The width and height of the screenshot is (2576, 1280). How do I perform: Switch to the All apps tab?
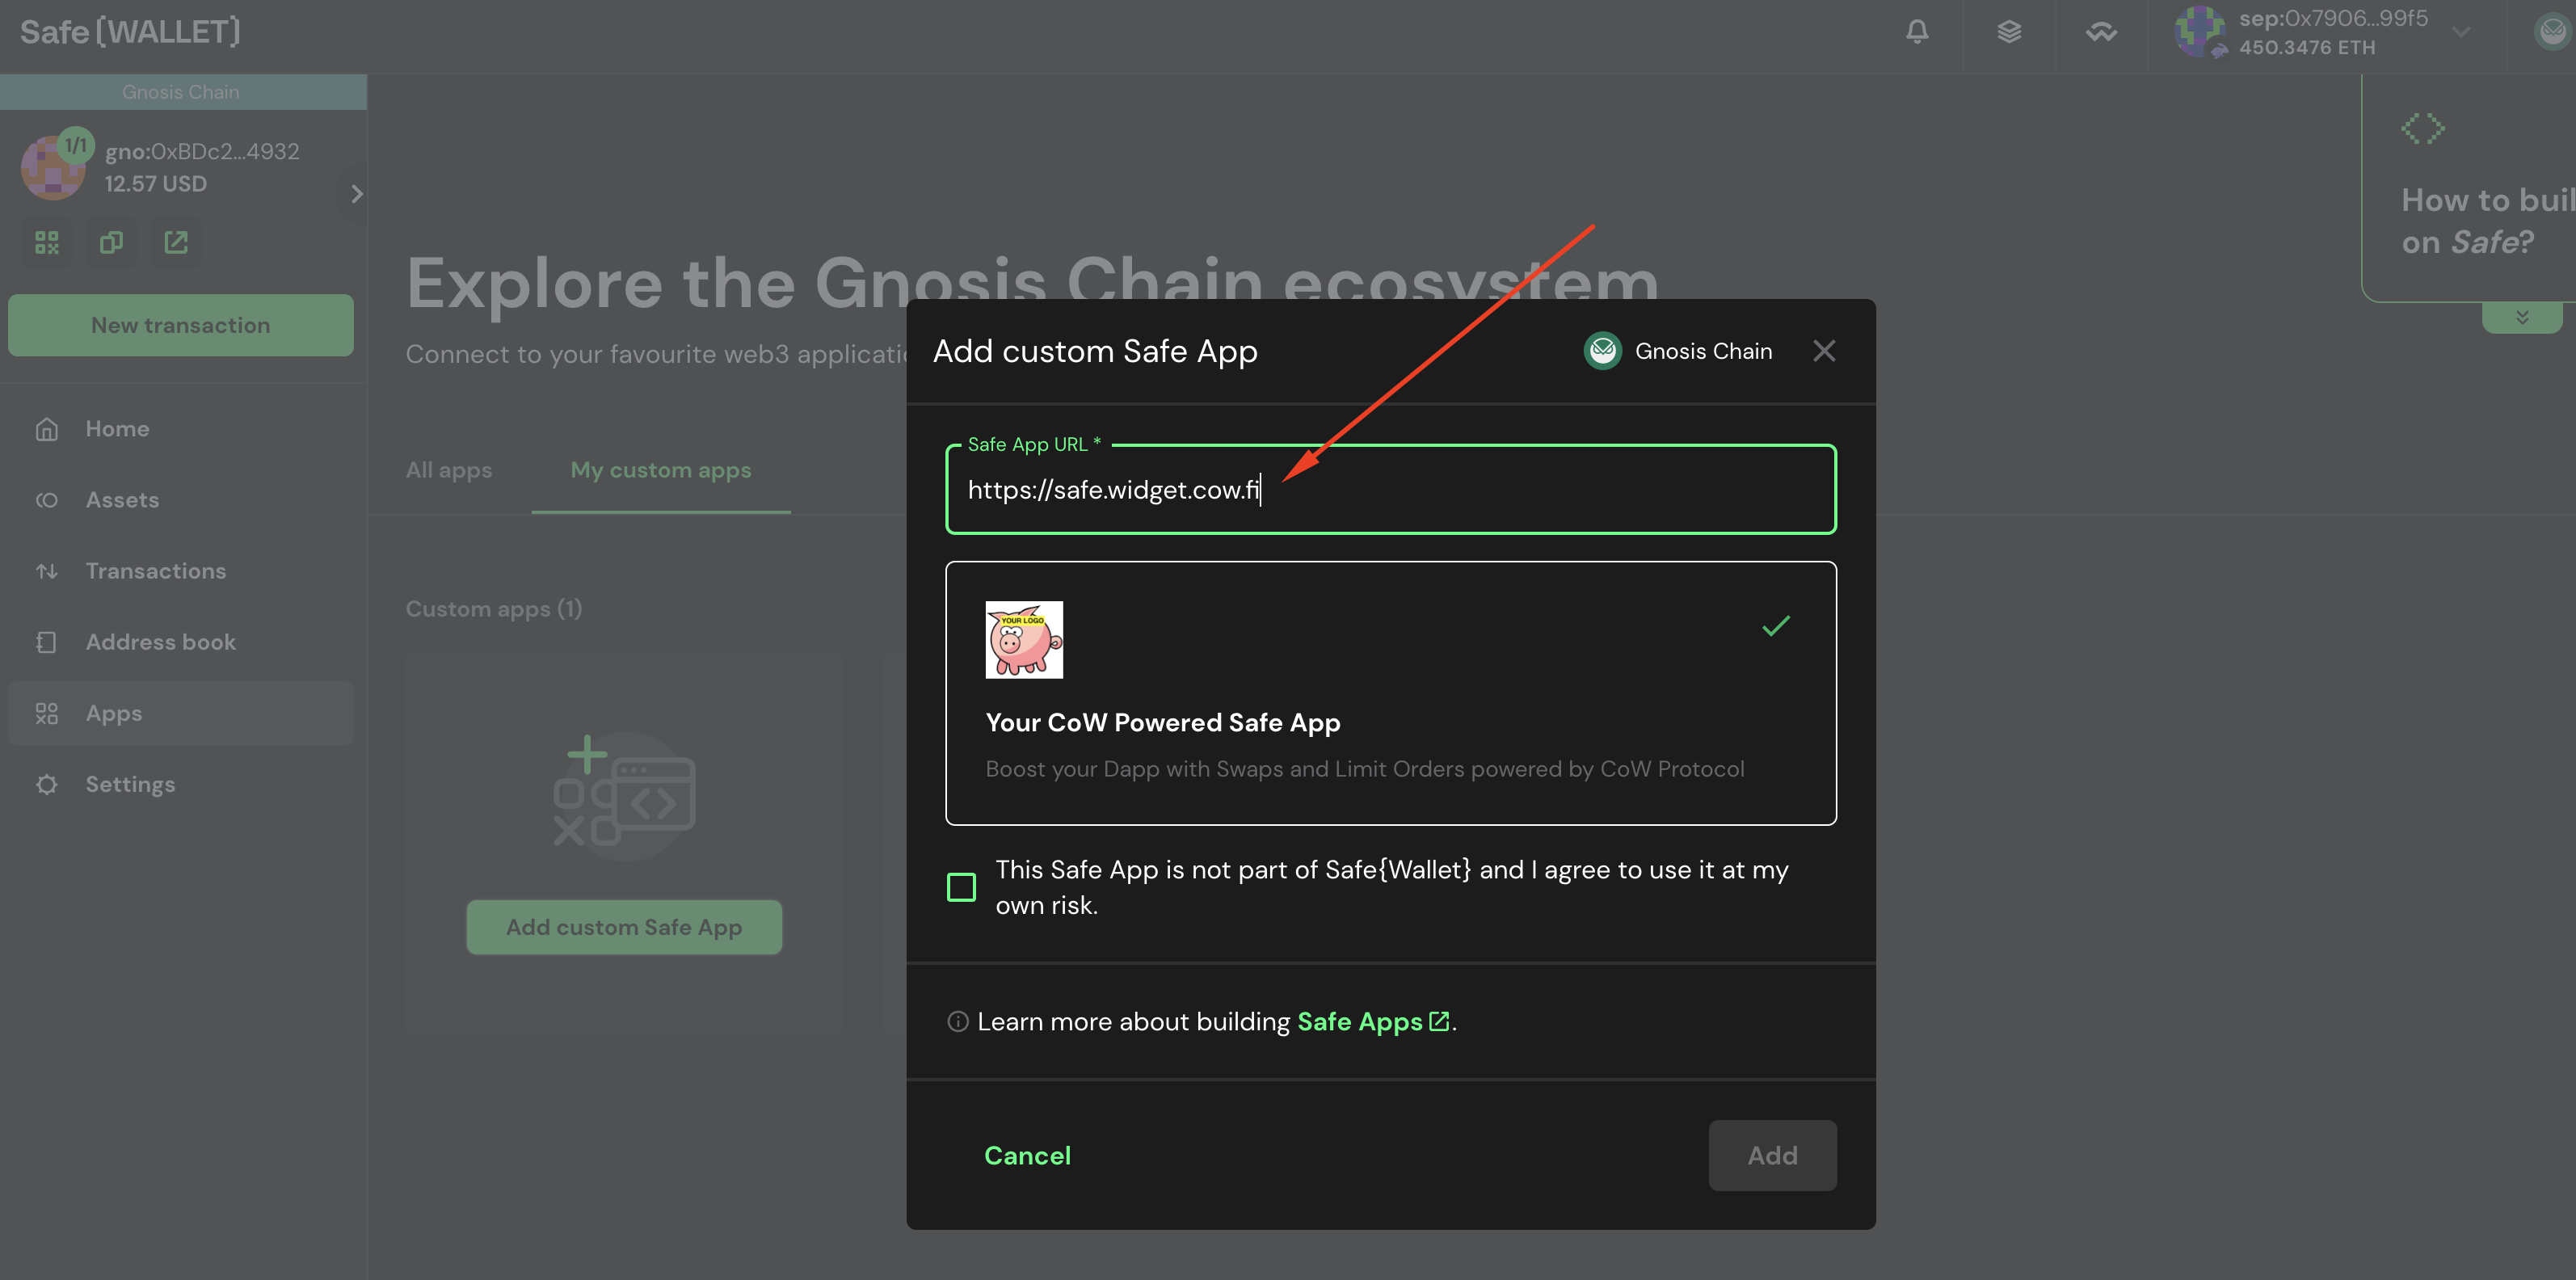(x=448, y=469)
